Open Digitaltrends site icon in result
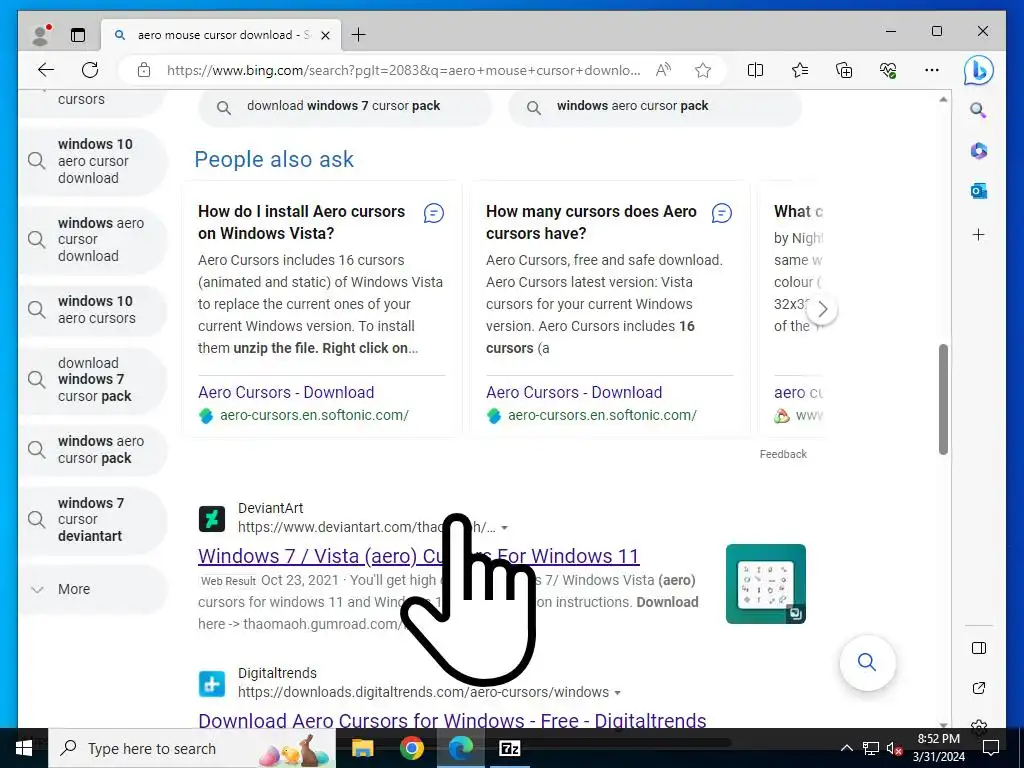The width and height of the screenshot is (1024, 768). point(212,684)
